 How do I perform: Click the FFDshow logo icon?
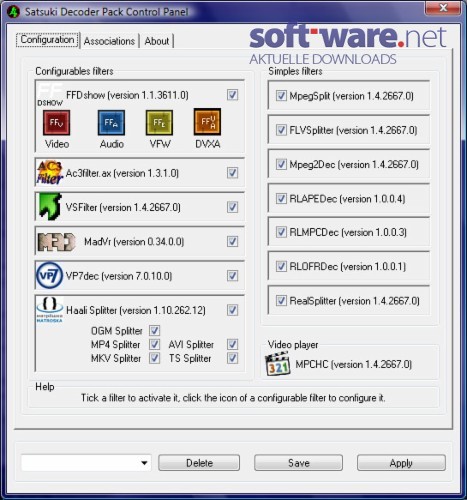coord(50,94)
